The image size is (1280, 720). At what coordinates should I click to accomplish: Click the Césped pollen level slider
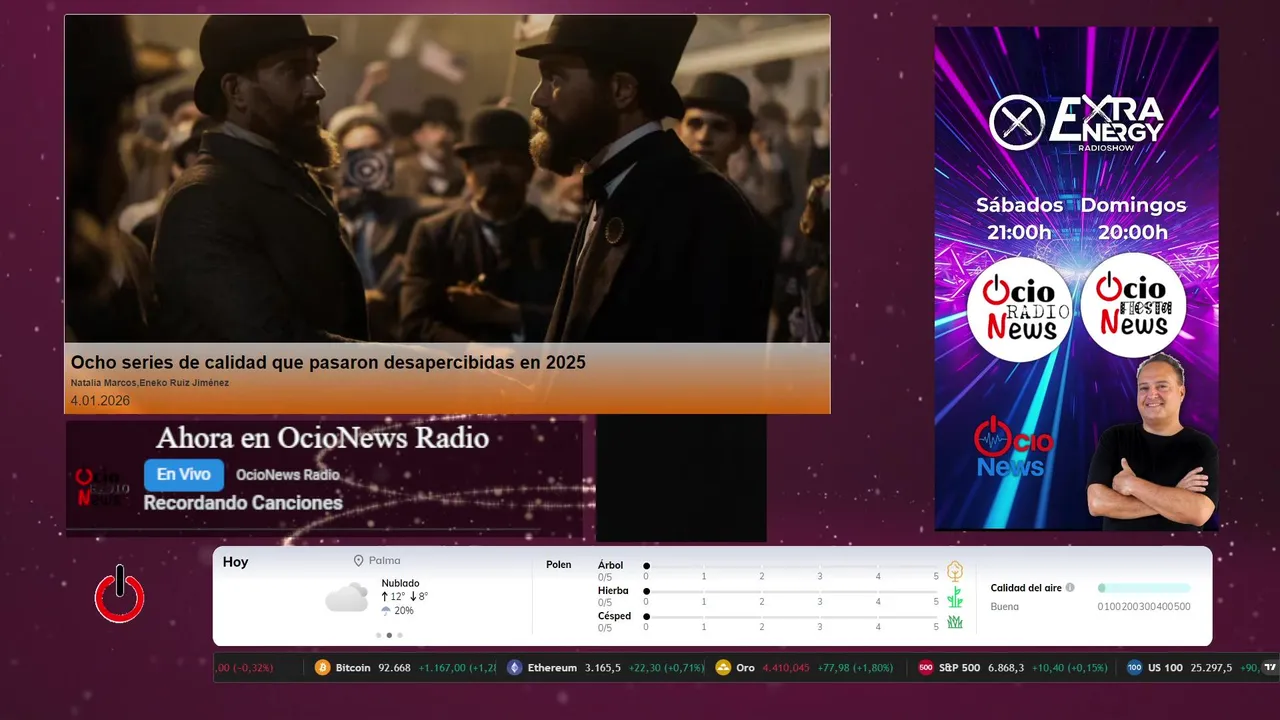tap(792, 617)
